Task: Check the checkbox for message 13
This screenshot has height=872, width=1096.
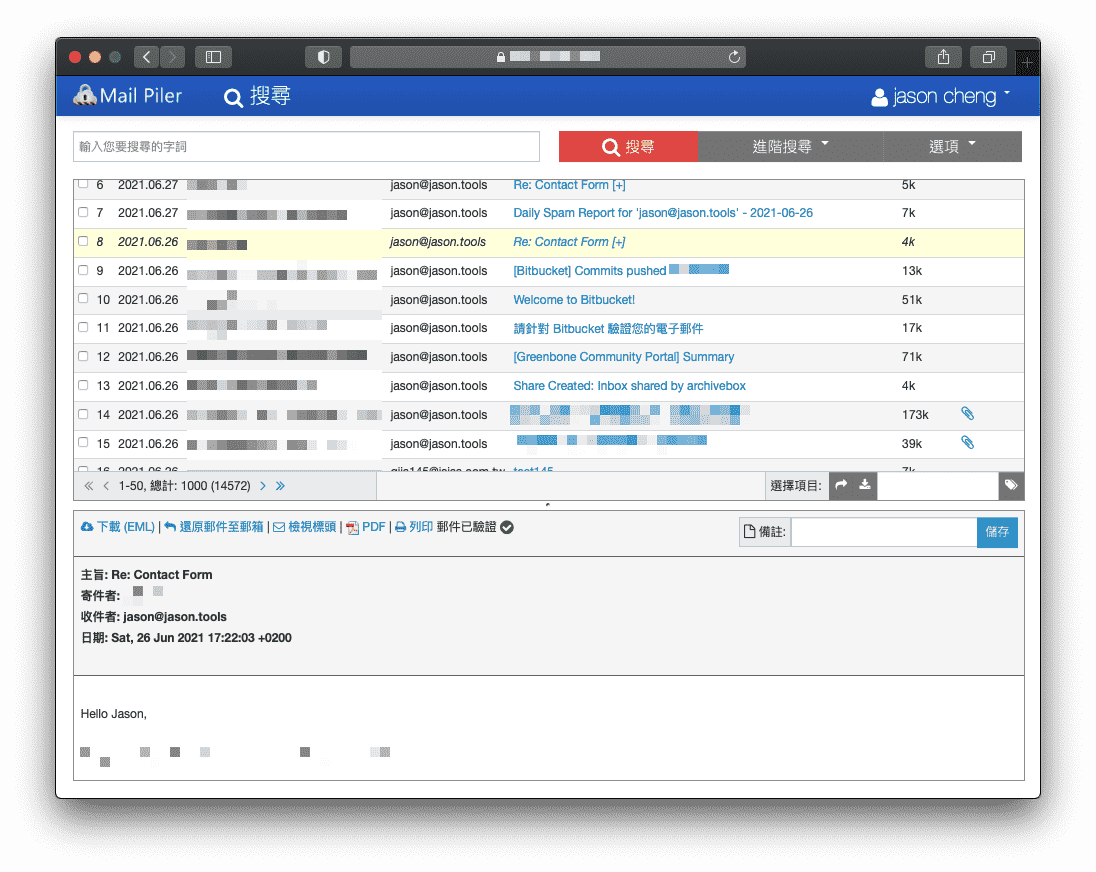Action: click(x=83, y=385)
